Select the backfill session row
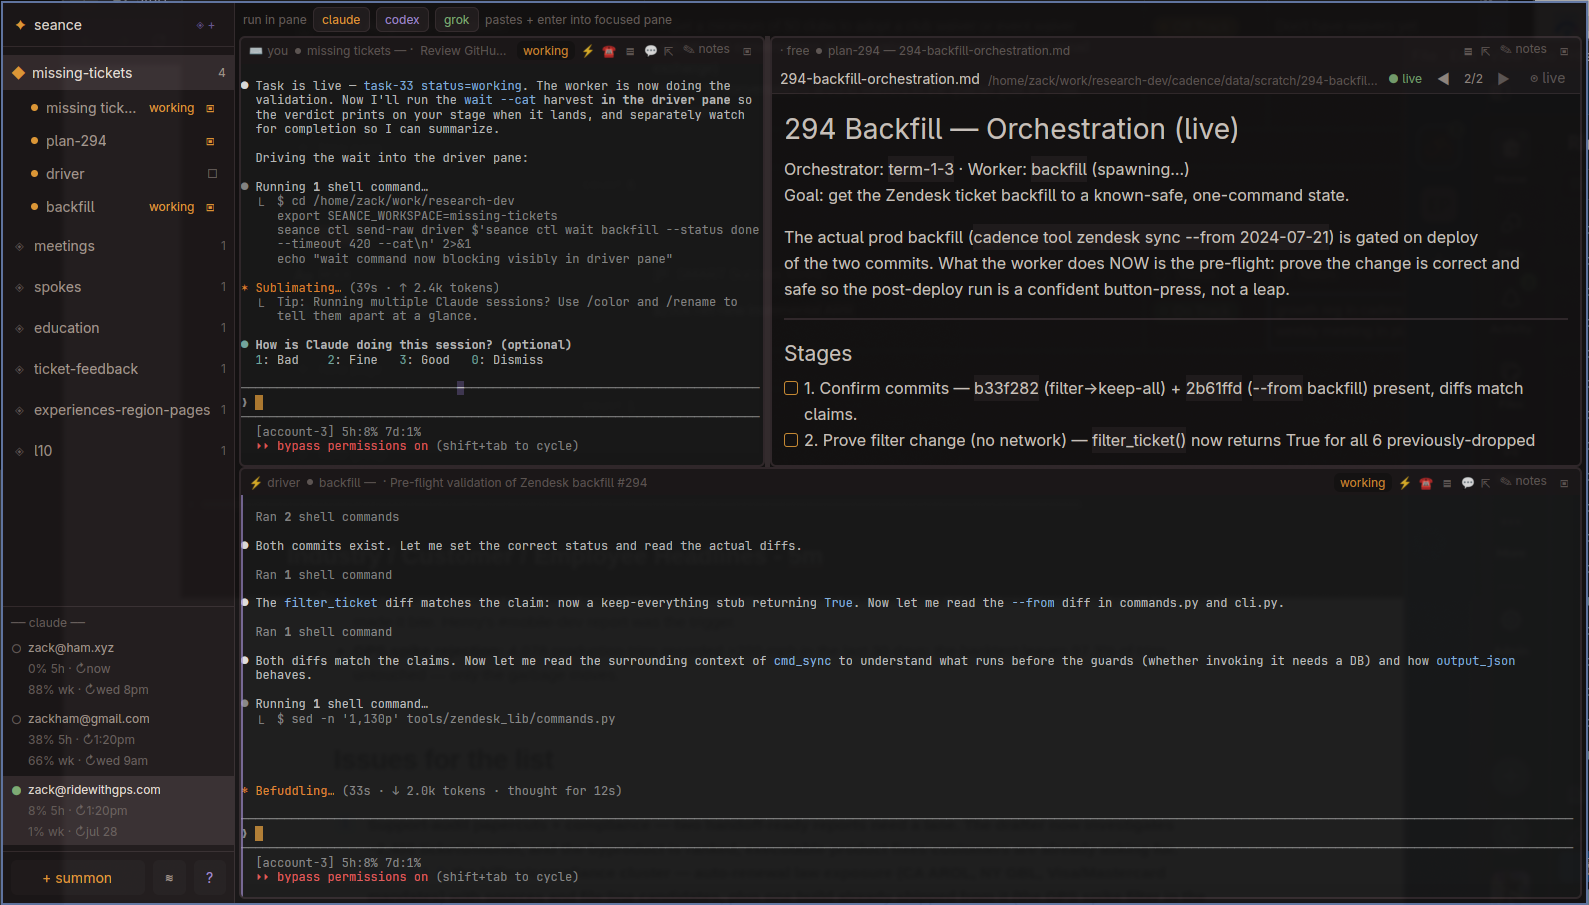 119,207
